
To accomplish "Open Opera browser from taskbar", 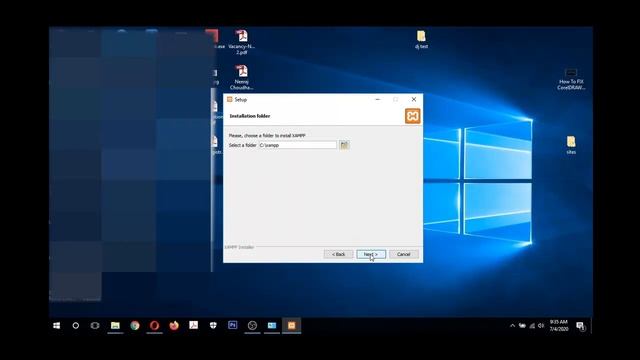I will [x=154, y=325].
